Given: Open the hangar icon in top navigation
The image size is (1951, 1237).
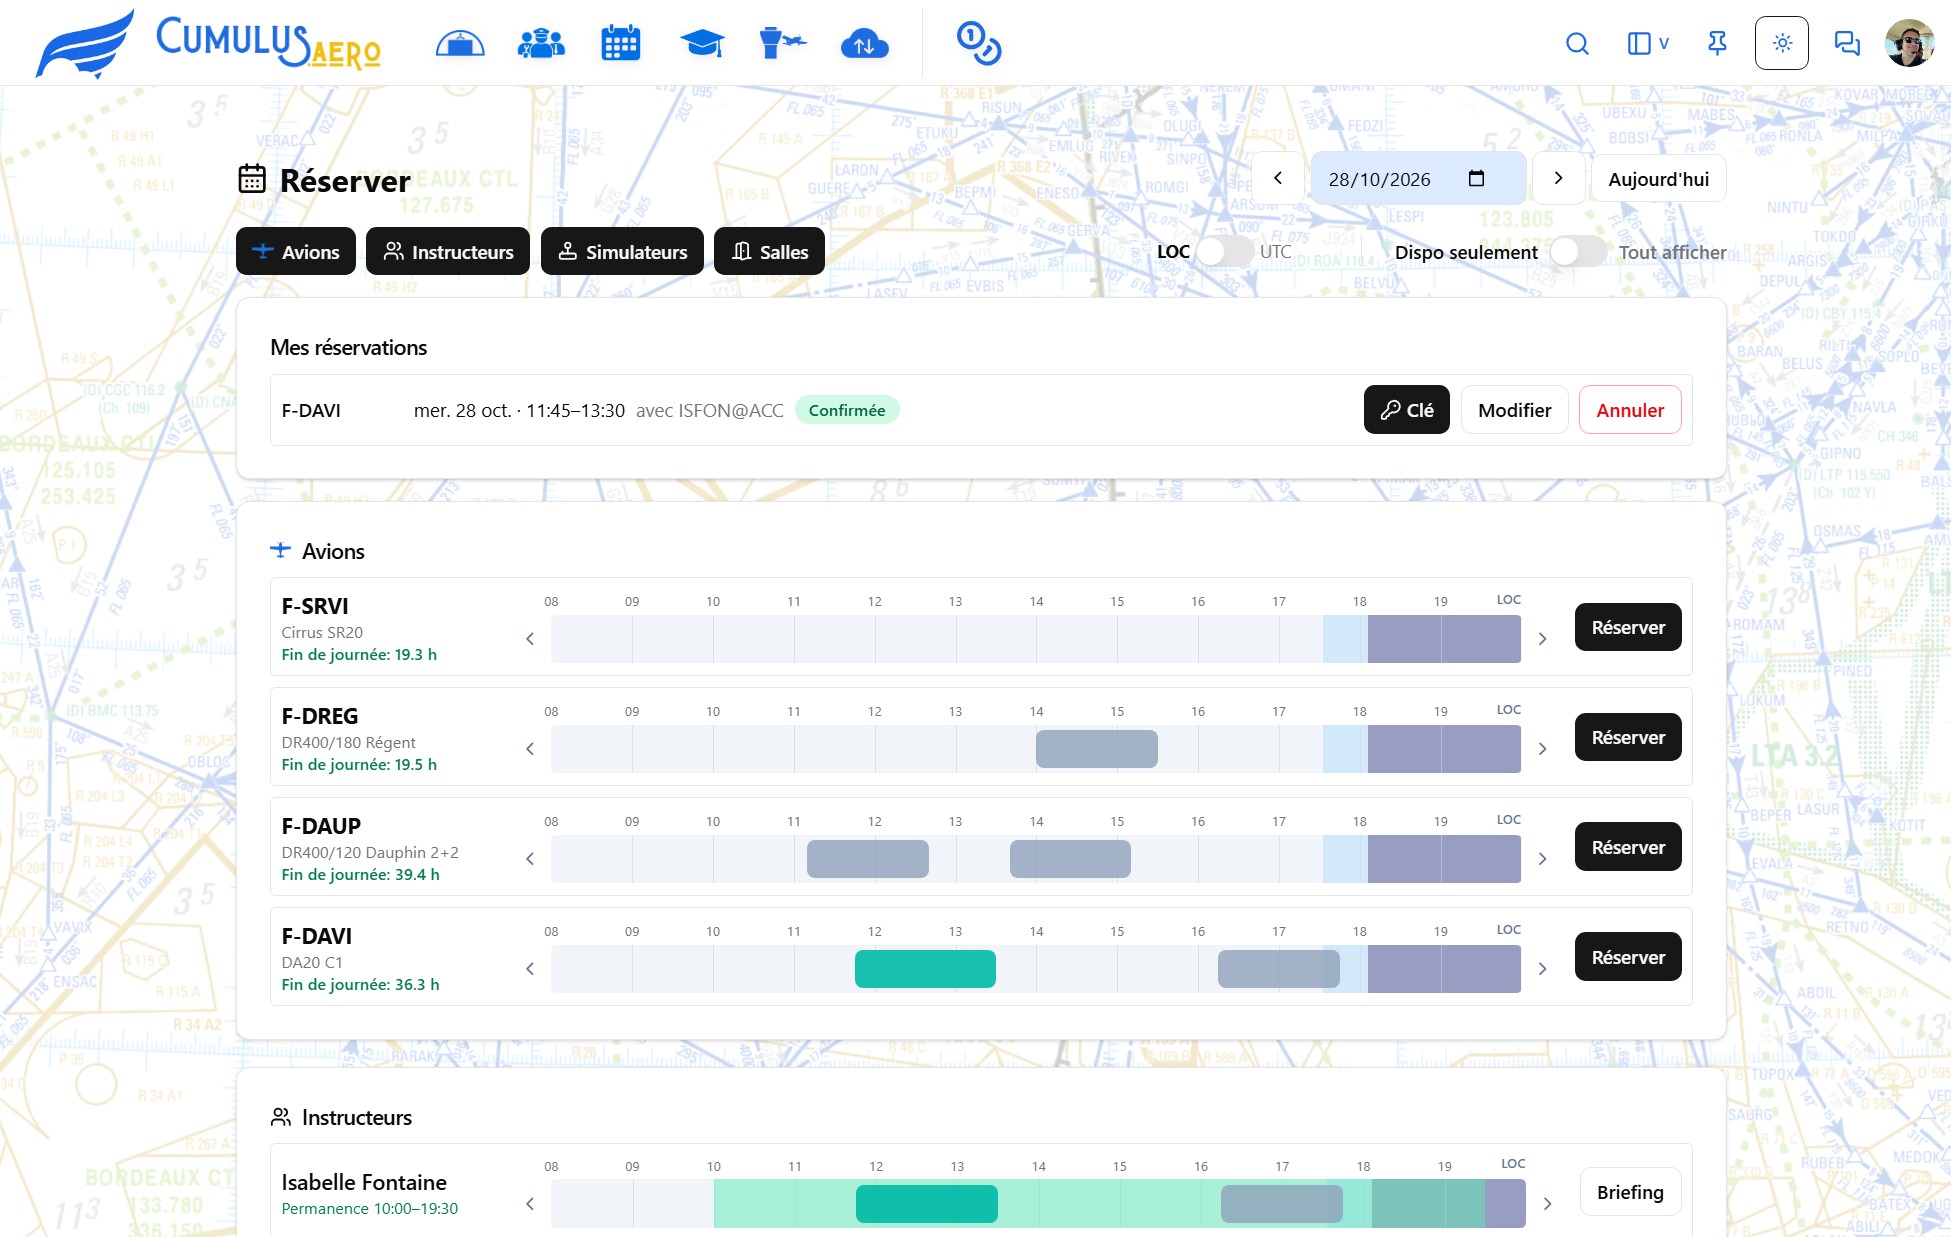Looking at the screenshot, I should pos(460,44).
